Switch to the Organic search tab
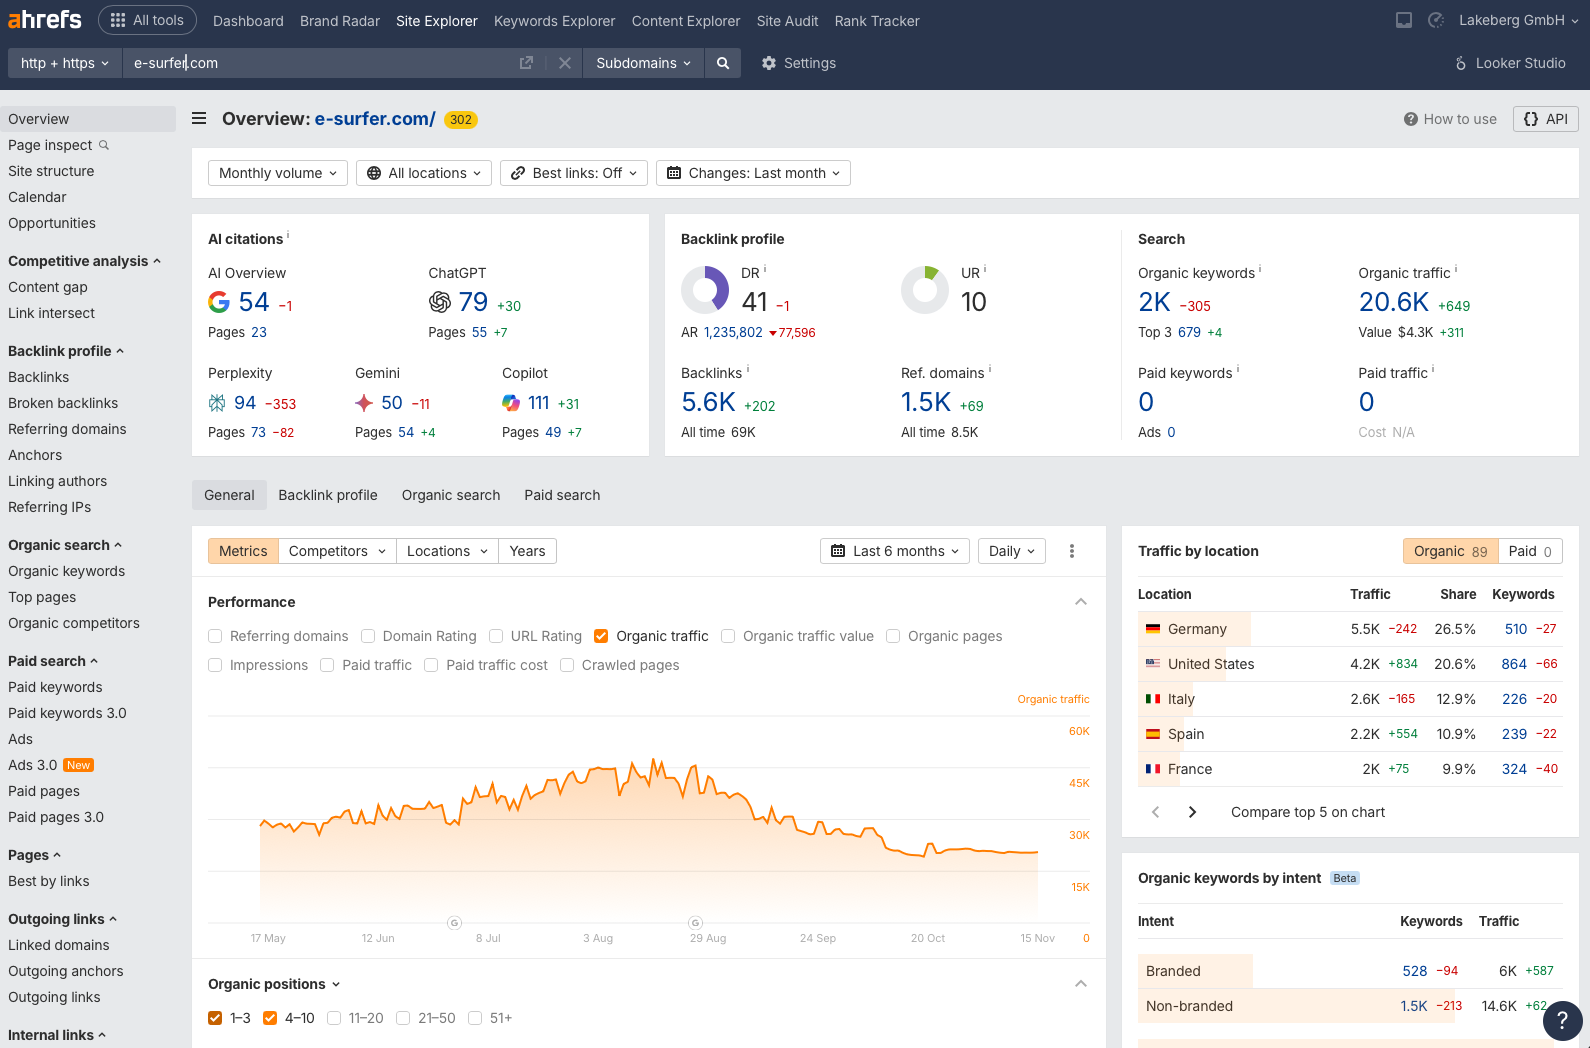Image resolution: width=1590 pixels, height=1048 pixels. tap(451, 495)
